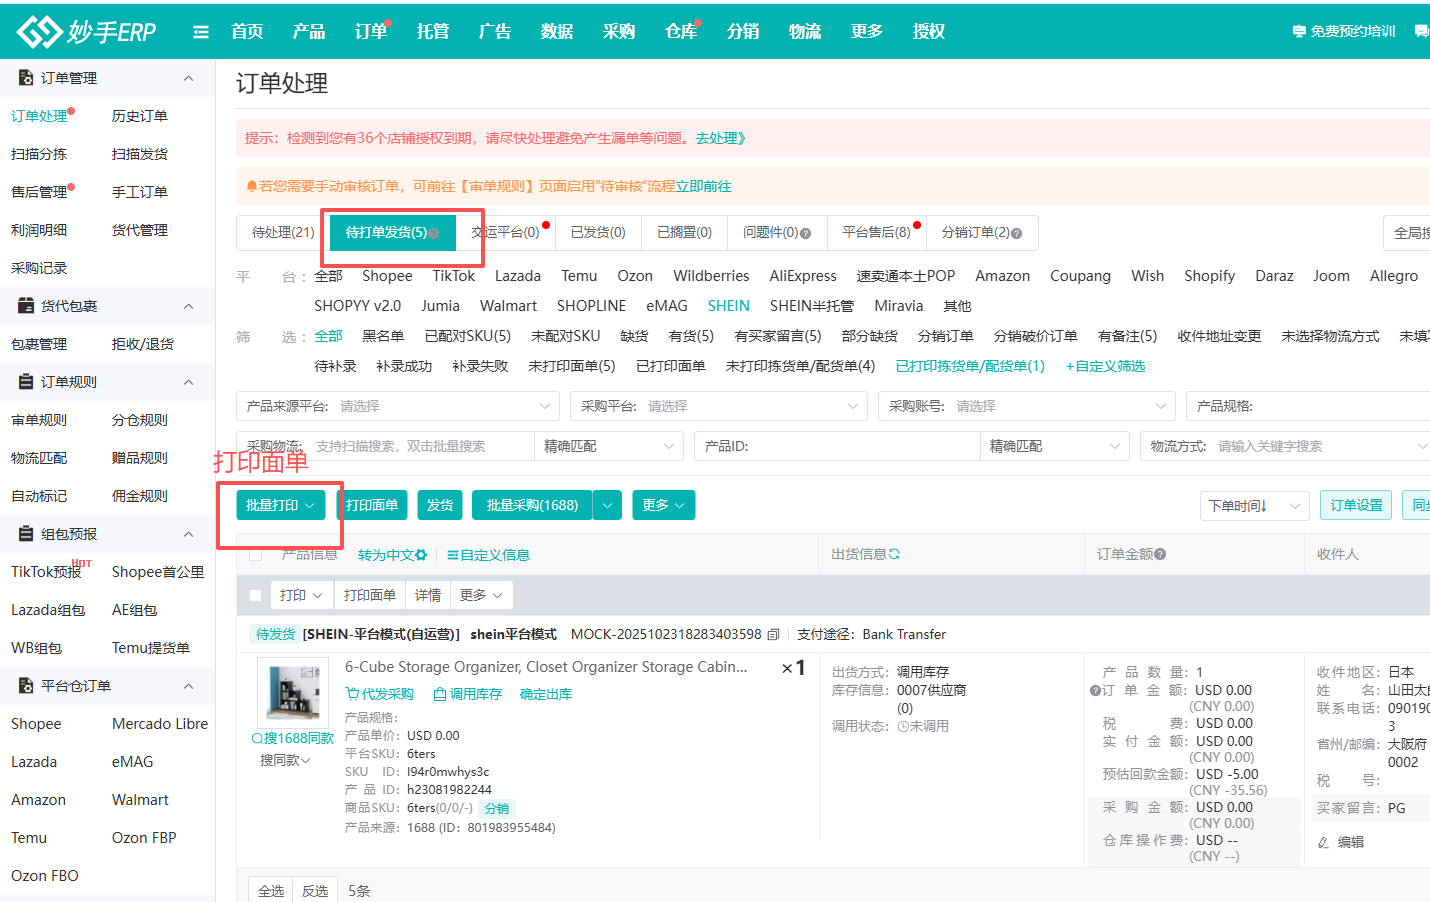The width and height of the screenshot is (1430, 902).
Task: Open the 下单时间 sort dropdown
Action: coord(1254,506)
